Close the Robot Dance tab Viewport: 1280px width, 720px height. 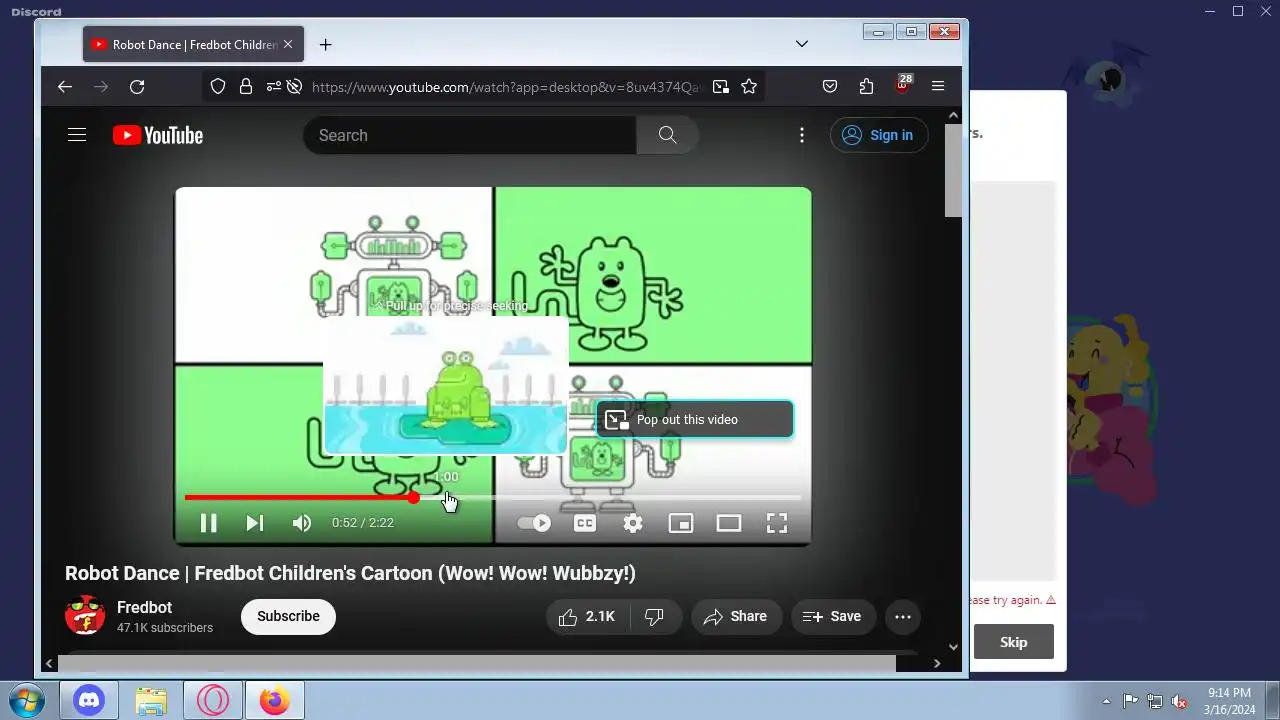(288, 45)
